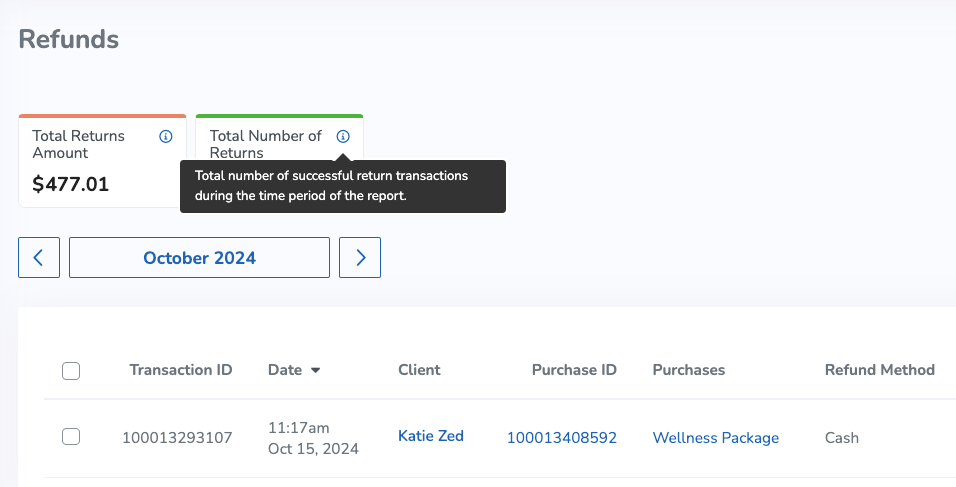The image size is (956, 487).
Task: Tick the select-all checkbox in table header
Action: 71,371
